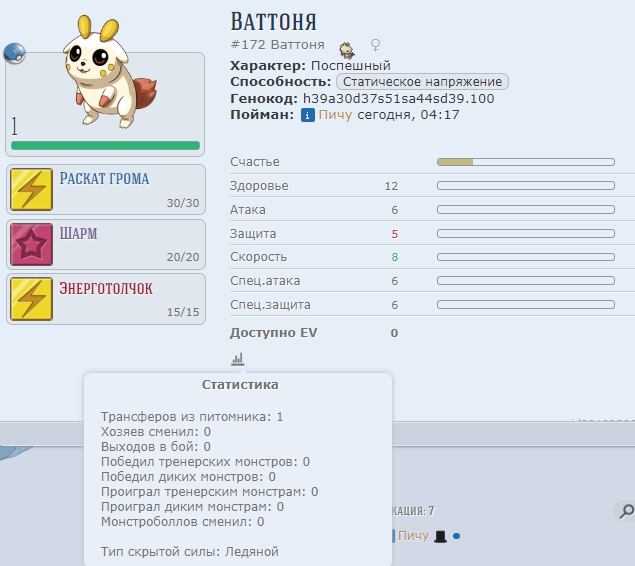Select the Шарм star move icon
This screenshot has height=566, width=635.
32,244
